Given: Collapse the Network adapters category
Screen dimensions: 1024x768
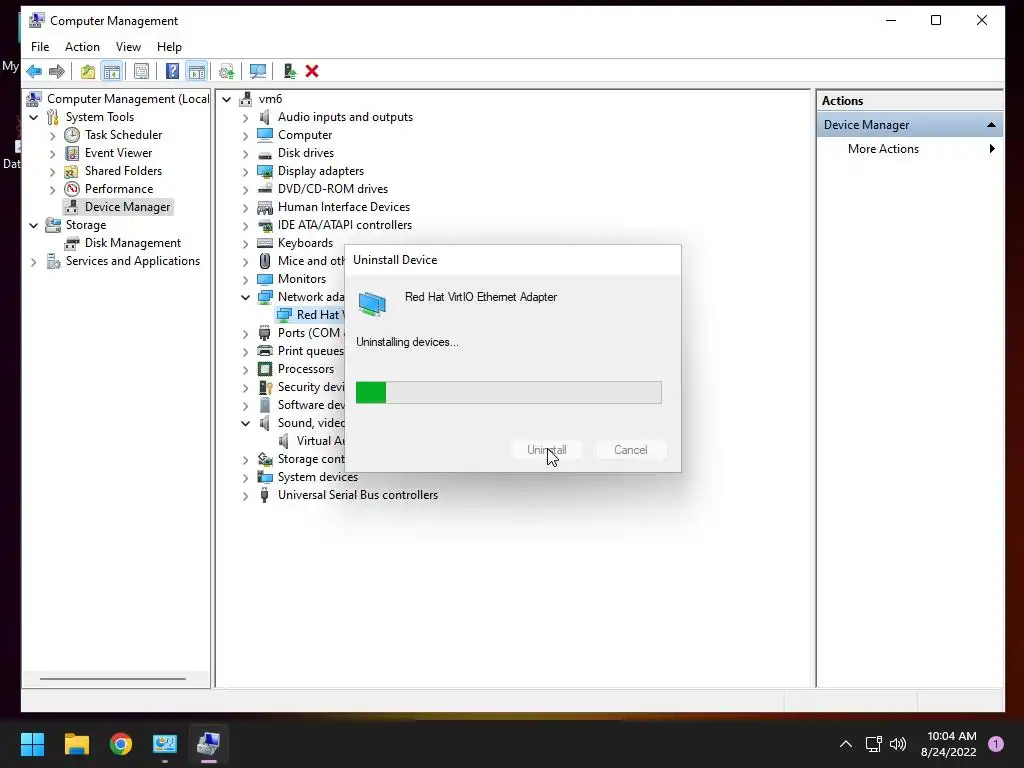Looking at the screenshot, I should (245, 297).
